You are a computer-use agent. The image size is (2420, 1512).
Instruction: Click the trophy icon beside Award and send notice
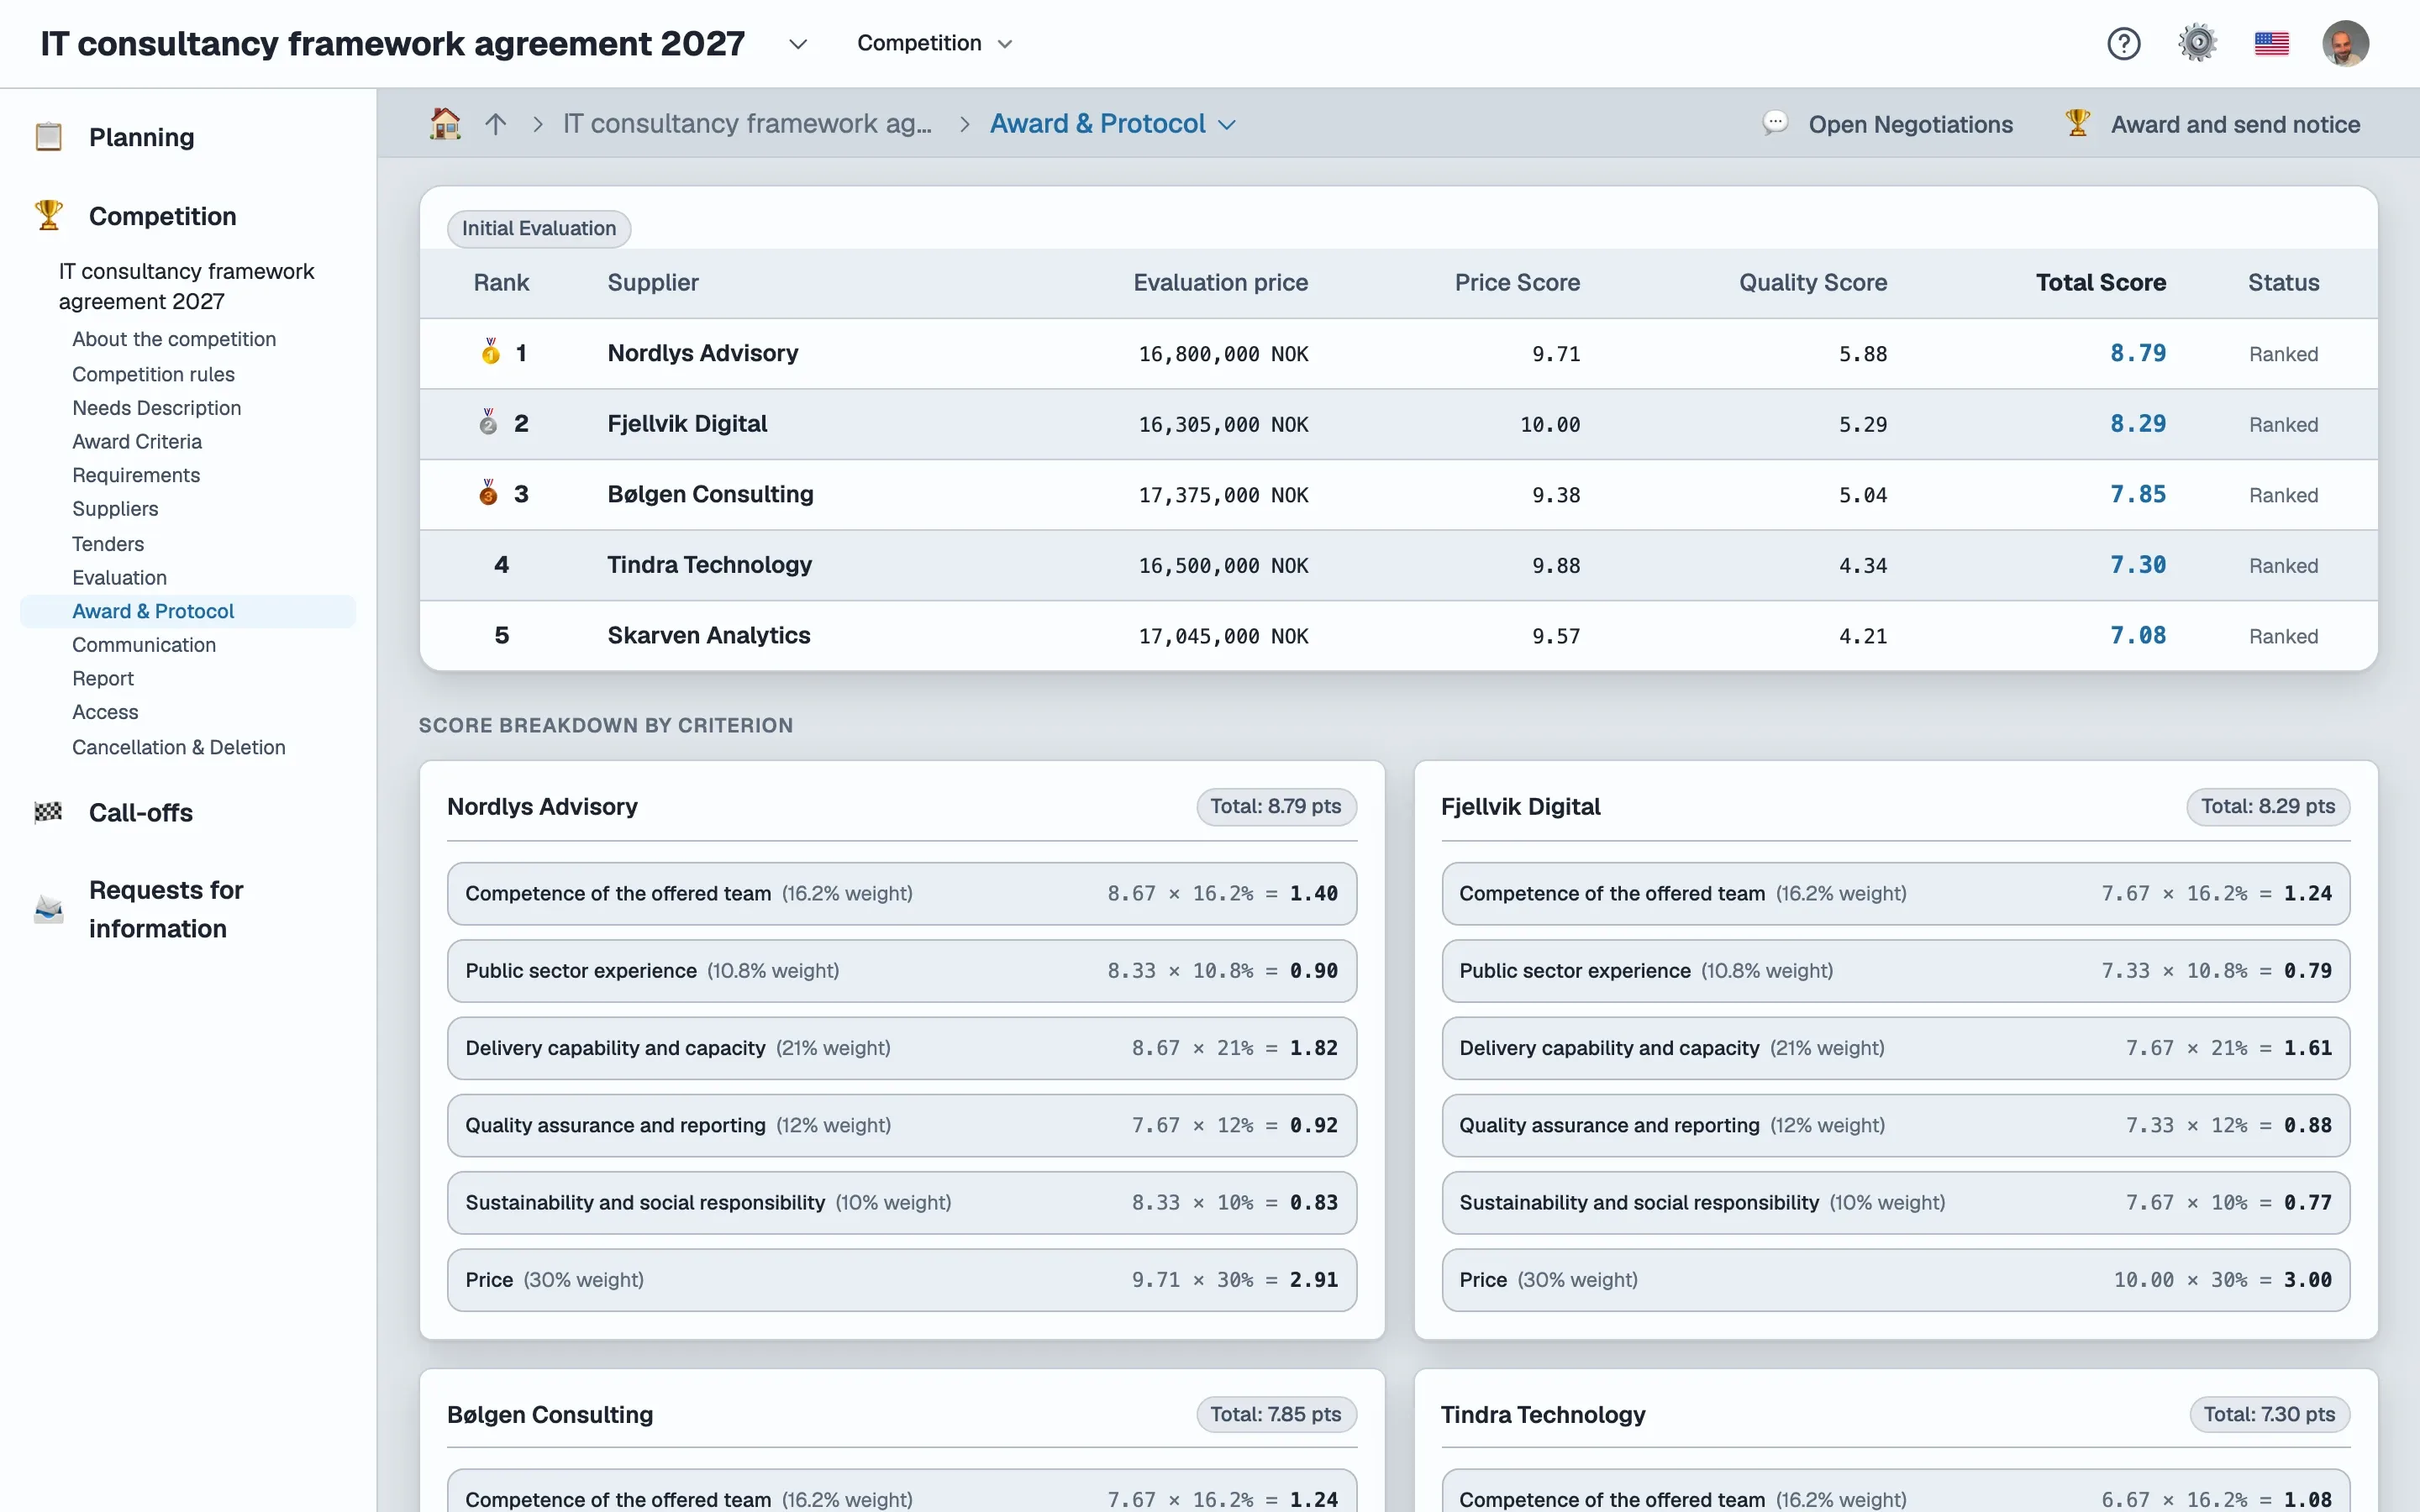pos(2077,123)
